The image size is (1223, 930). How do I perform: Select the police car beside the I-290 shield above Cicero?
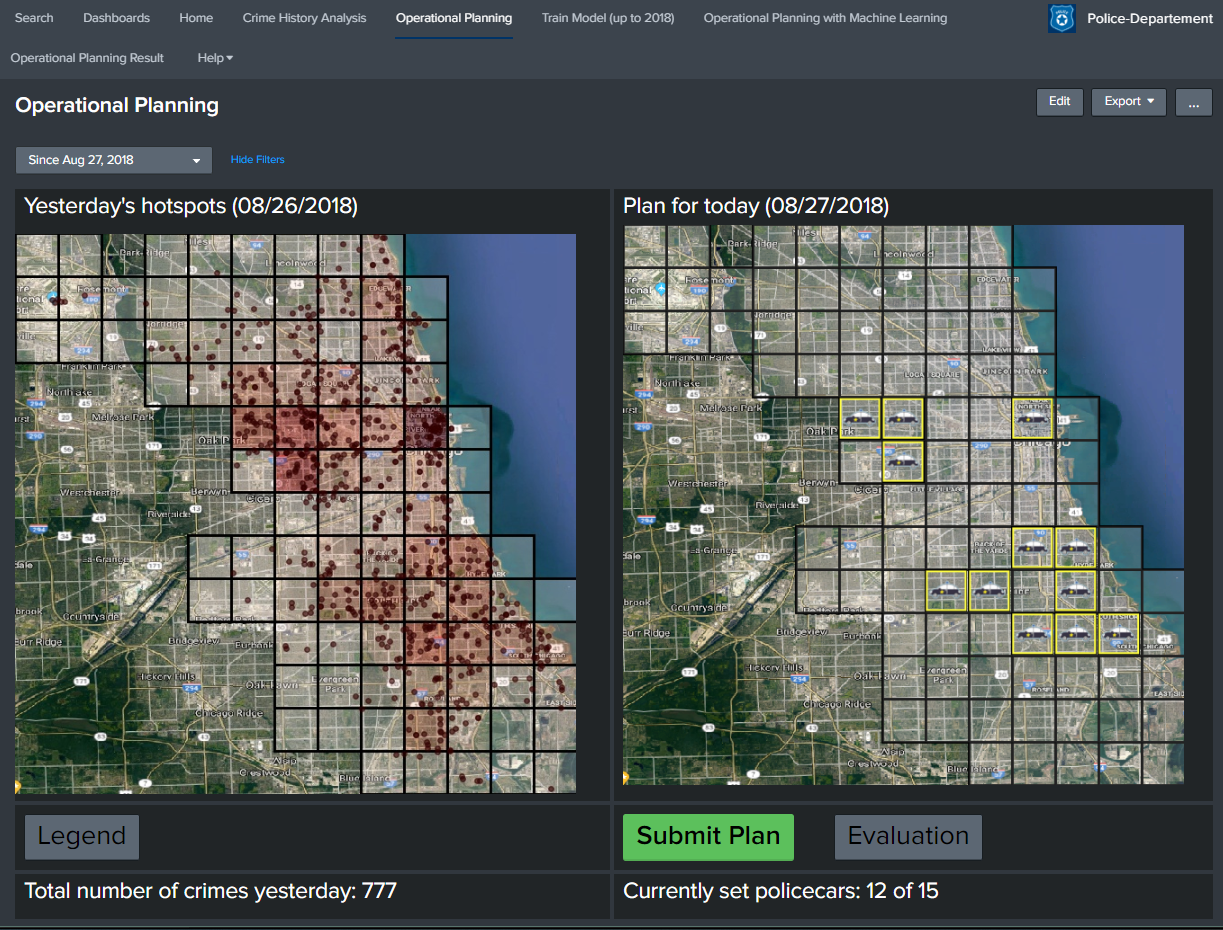(903, 461)
